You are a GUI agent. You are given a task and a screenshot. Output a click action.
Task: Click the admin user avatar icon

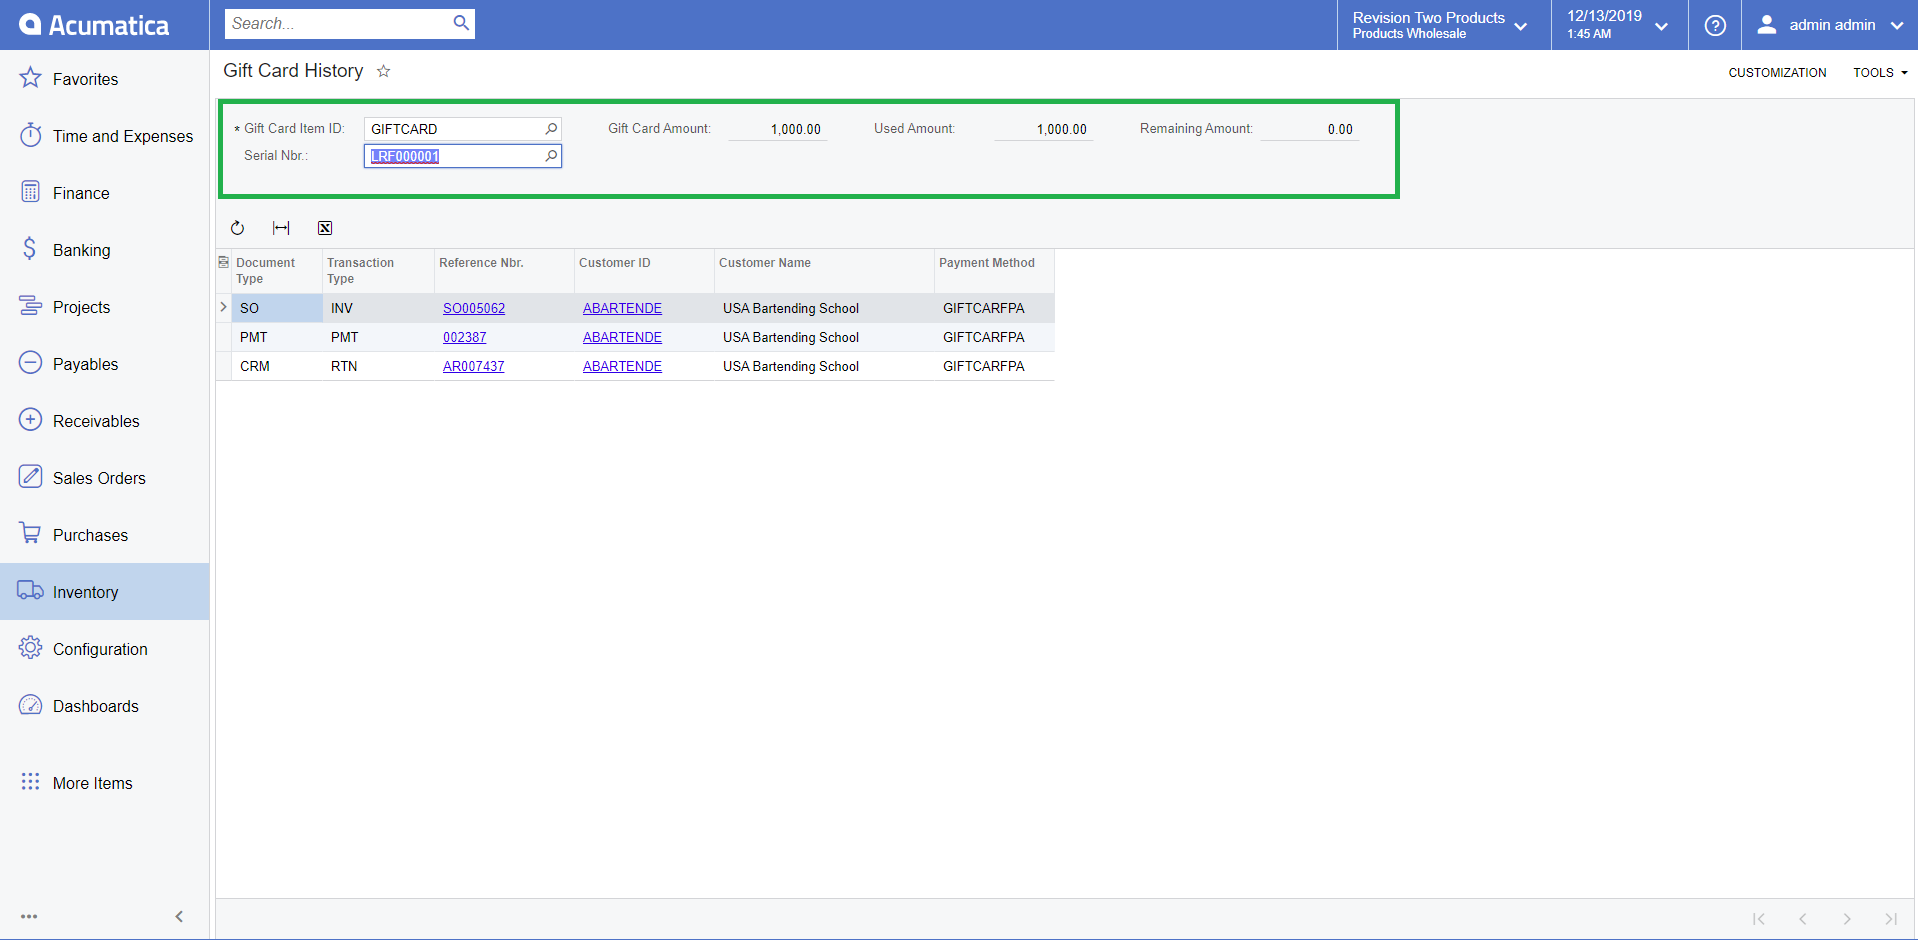point(1767,25)
